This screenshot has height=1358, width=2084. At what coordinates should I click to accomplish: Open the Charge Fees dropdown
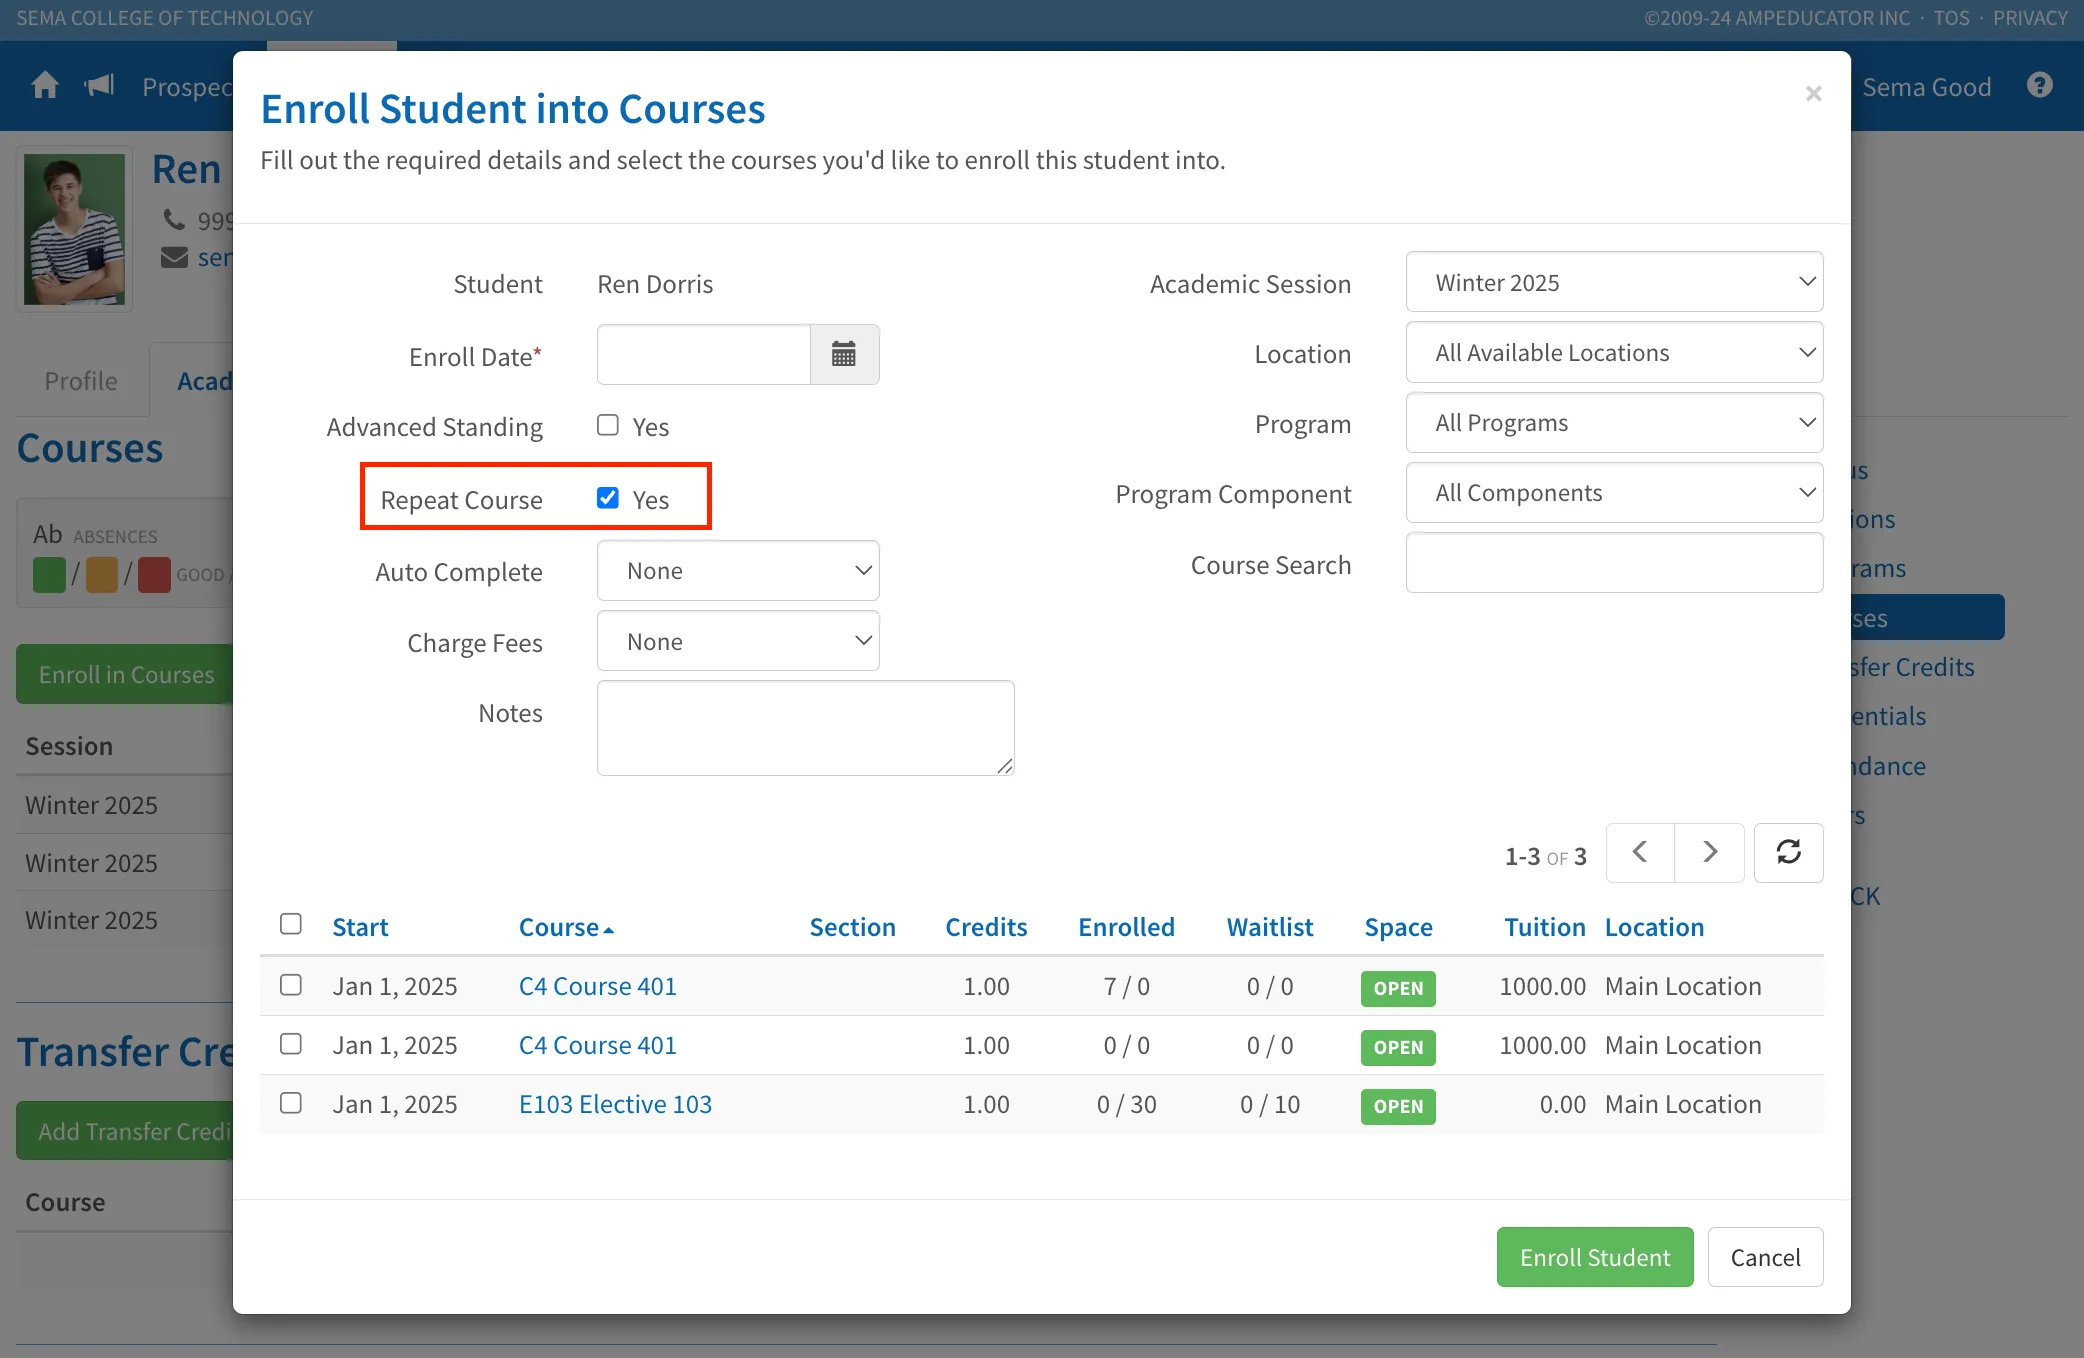pyautogui.click(x=738, y=642)
